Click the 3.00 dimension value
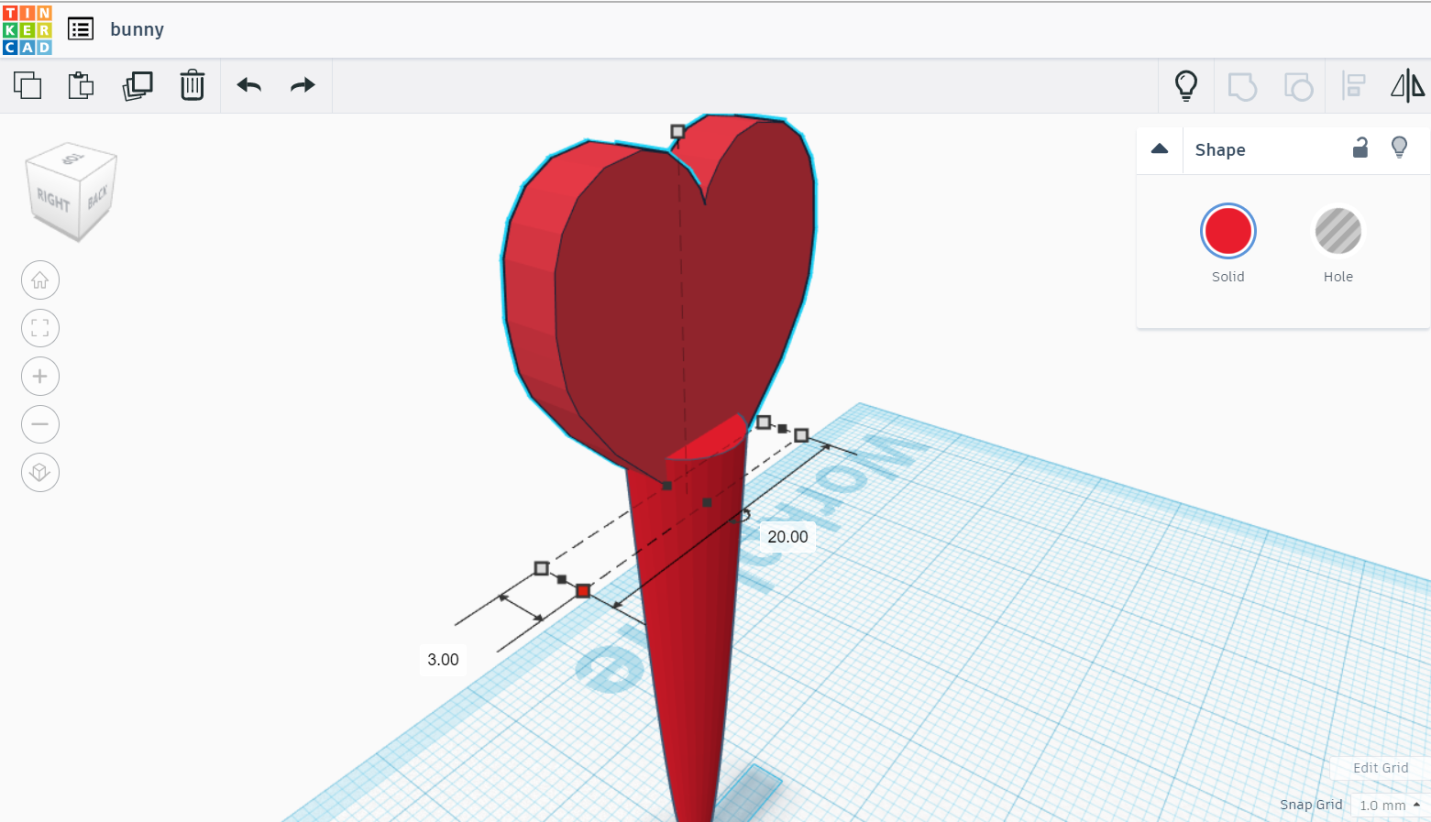Viewport: 1431px width, 822px height. tap(443, 660)
